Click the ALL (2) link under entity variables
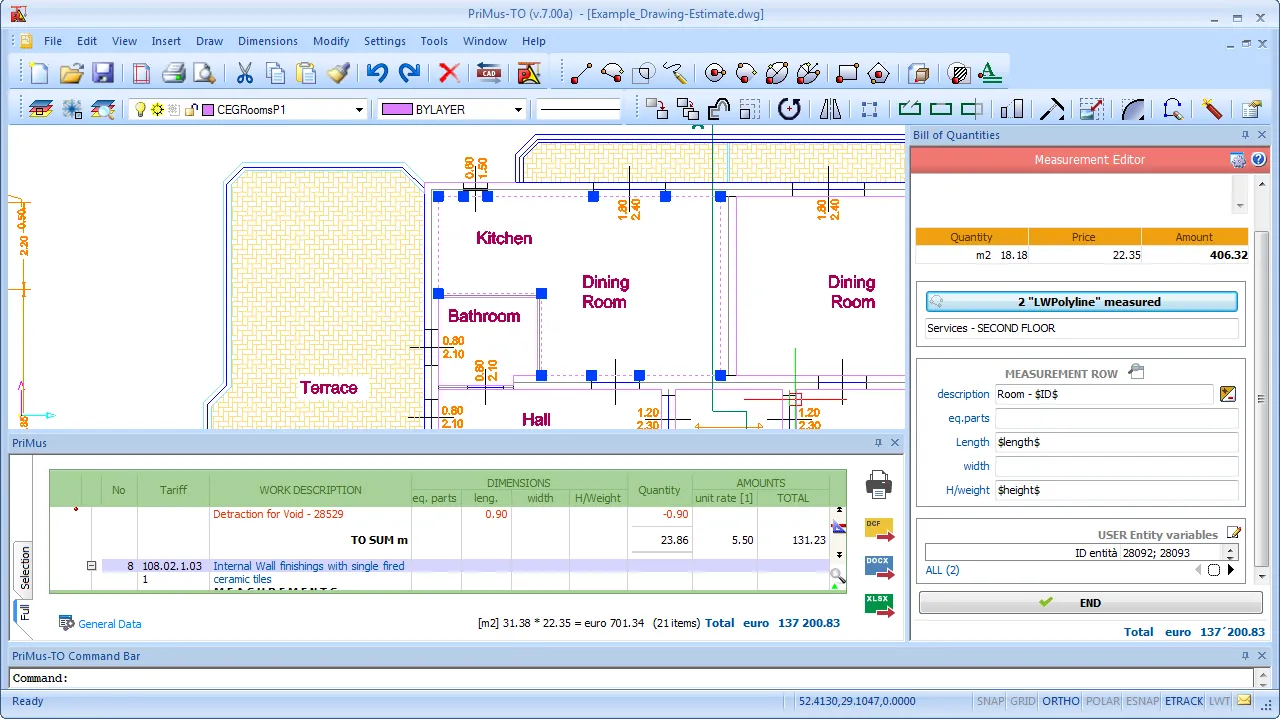1280x719 pixels. coord(941,570)
